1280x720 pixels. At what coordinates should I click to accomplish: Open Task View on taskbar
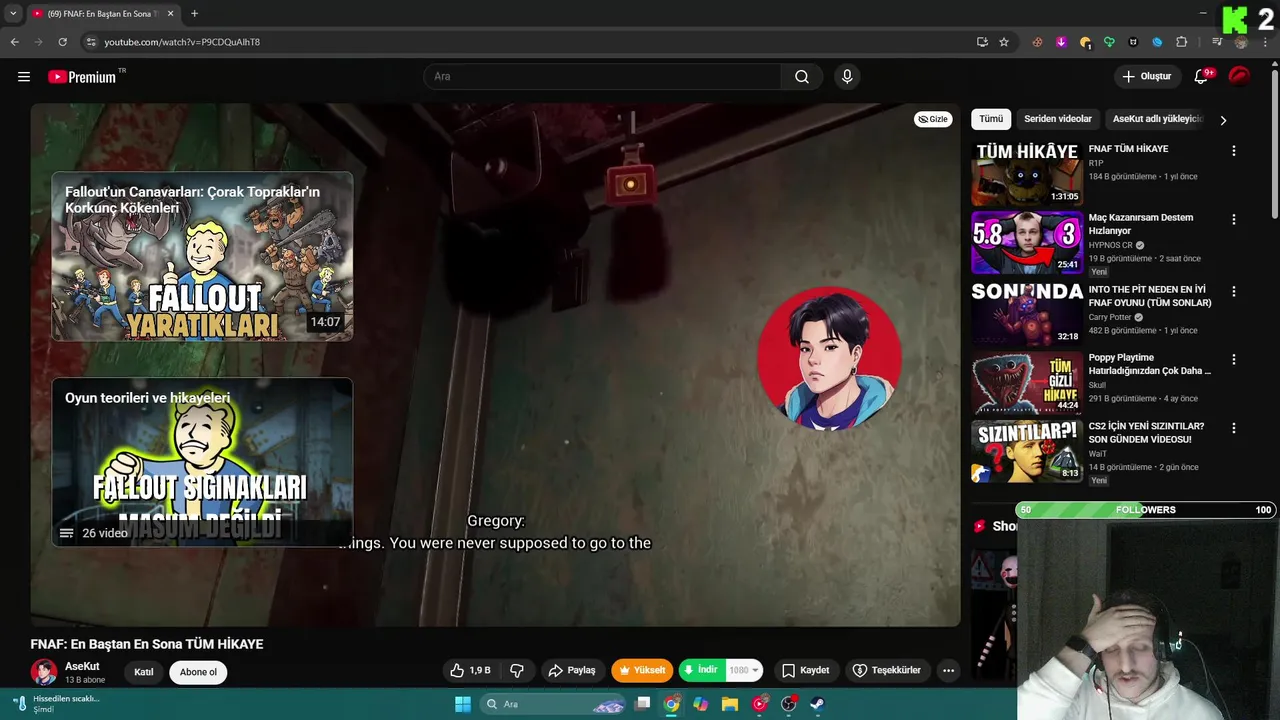coord(643,704)
